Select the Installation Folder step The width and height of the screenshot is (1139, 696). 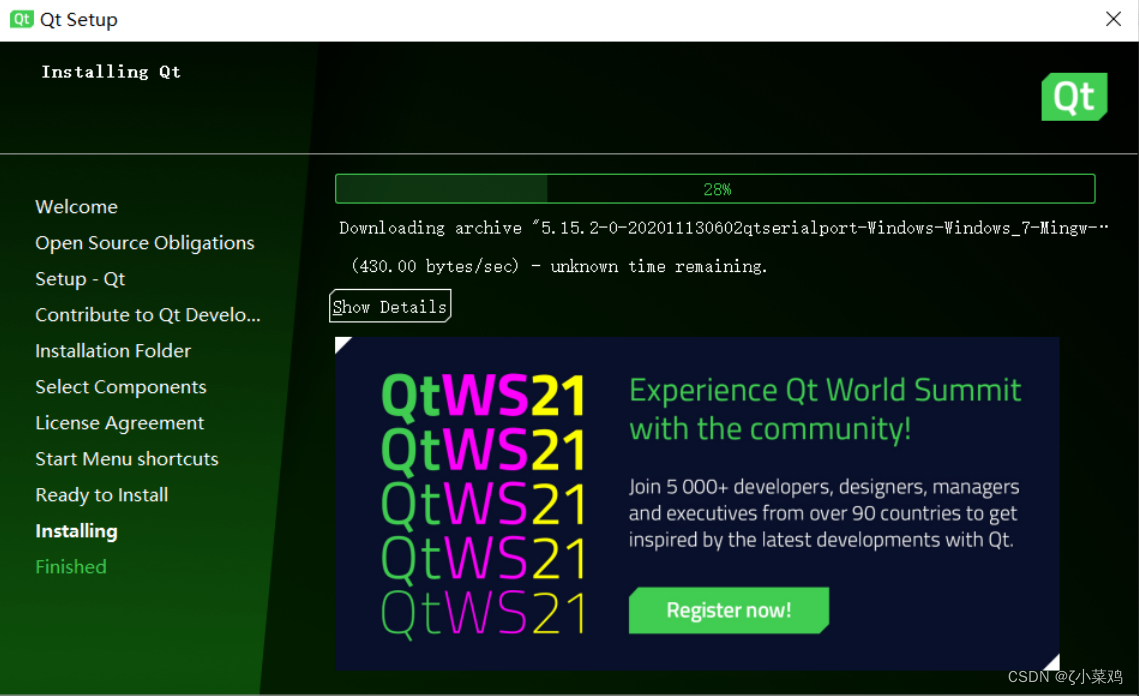pos(113,351)
